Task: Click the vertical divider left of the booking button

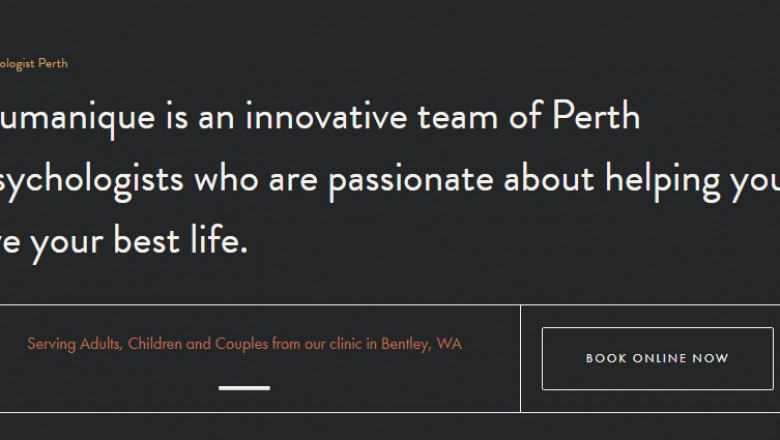Action: [520, 358]
